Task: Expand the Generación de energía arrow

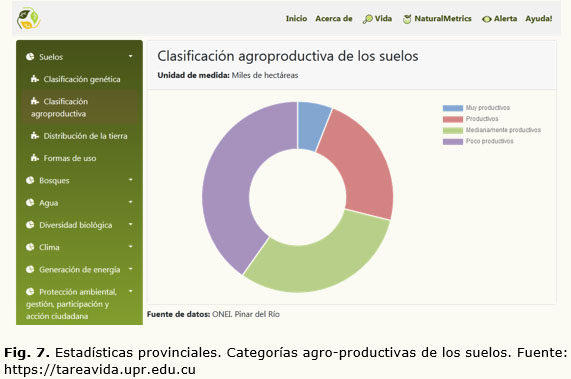Action: 130,269
